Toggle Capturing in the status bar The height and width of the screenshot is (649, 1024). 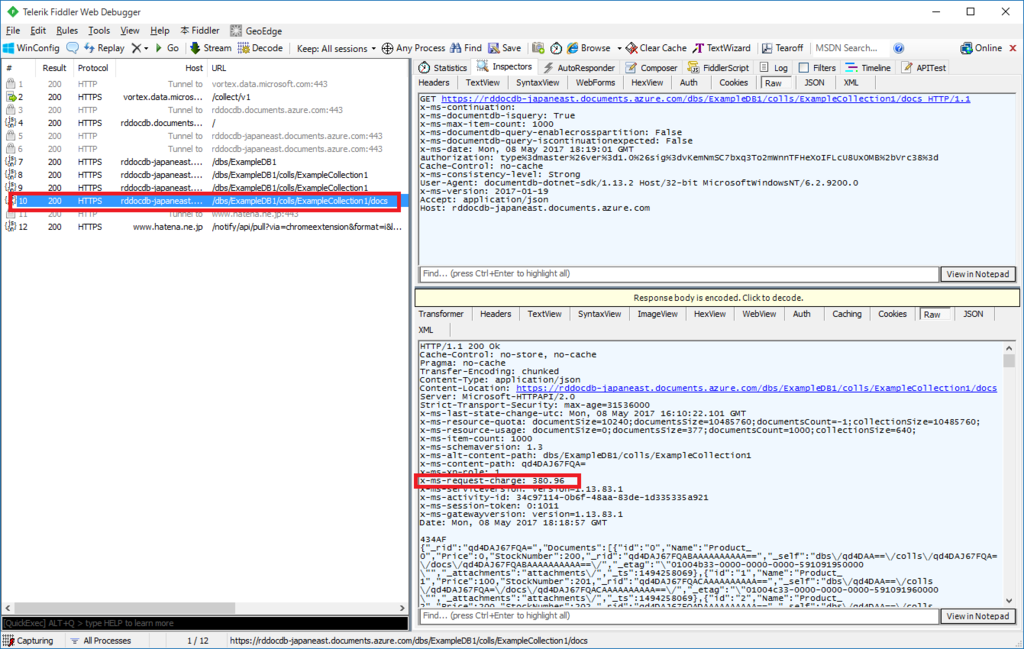click(x=29, y=641)
